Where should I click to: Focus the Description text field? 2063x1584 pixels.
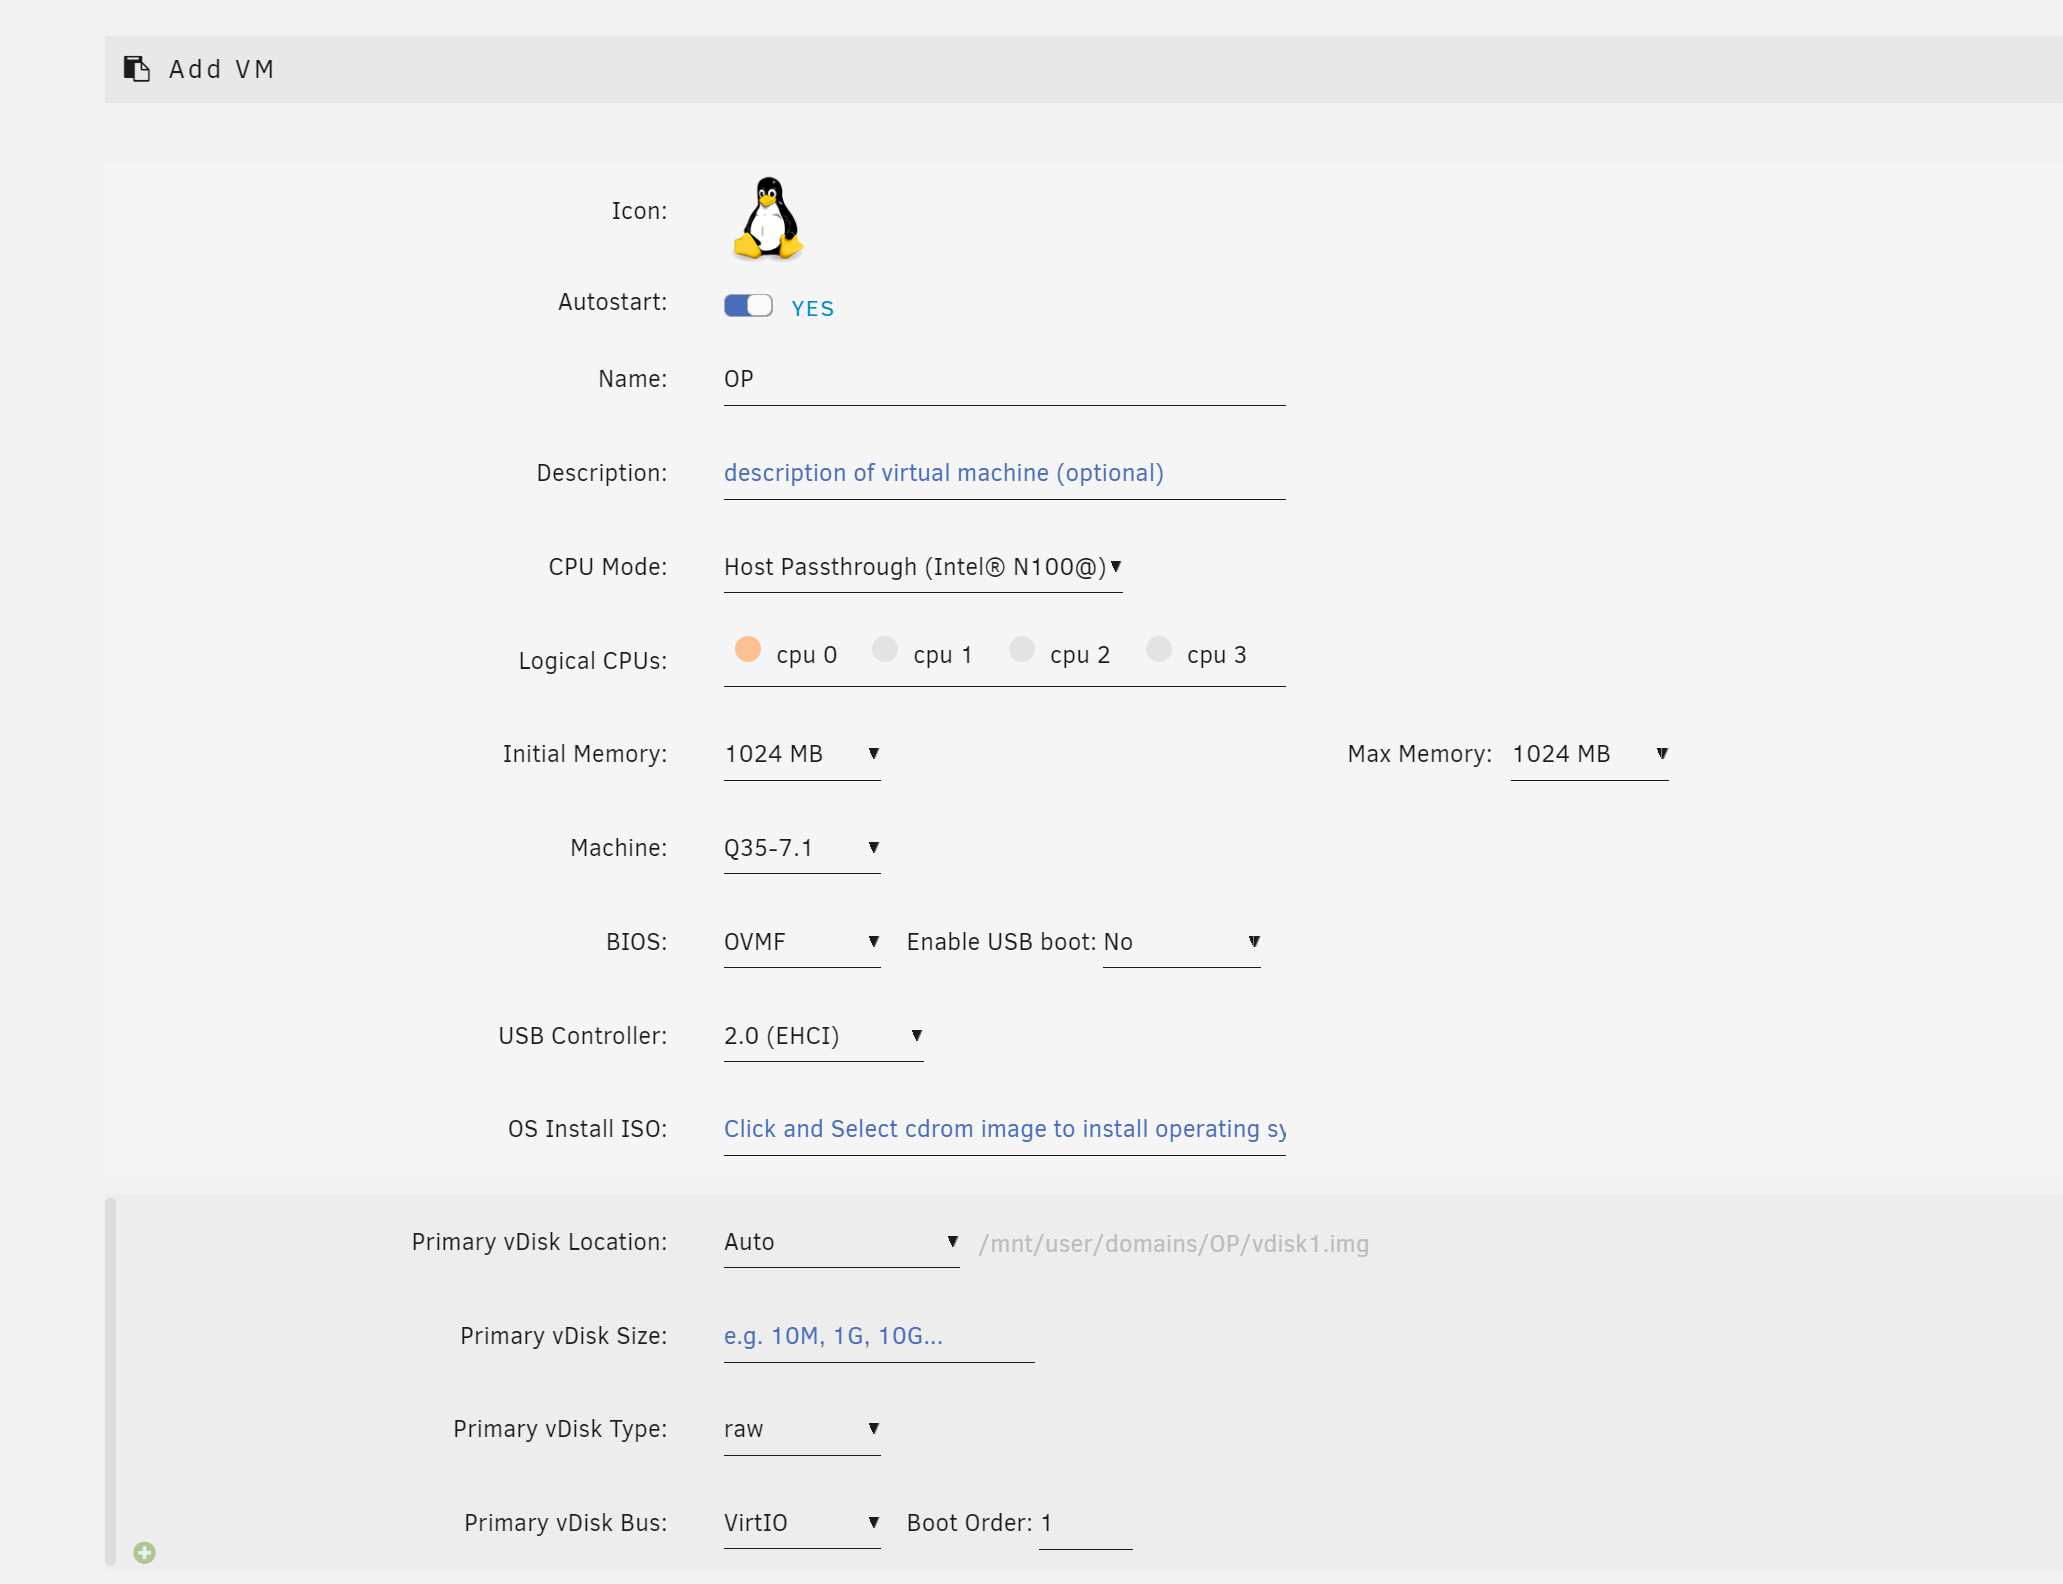click(x=1004, y=473)
